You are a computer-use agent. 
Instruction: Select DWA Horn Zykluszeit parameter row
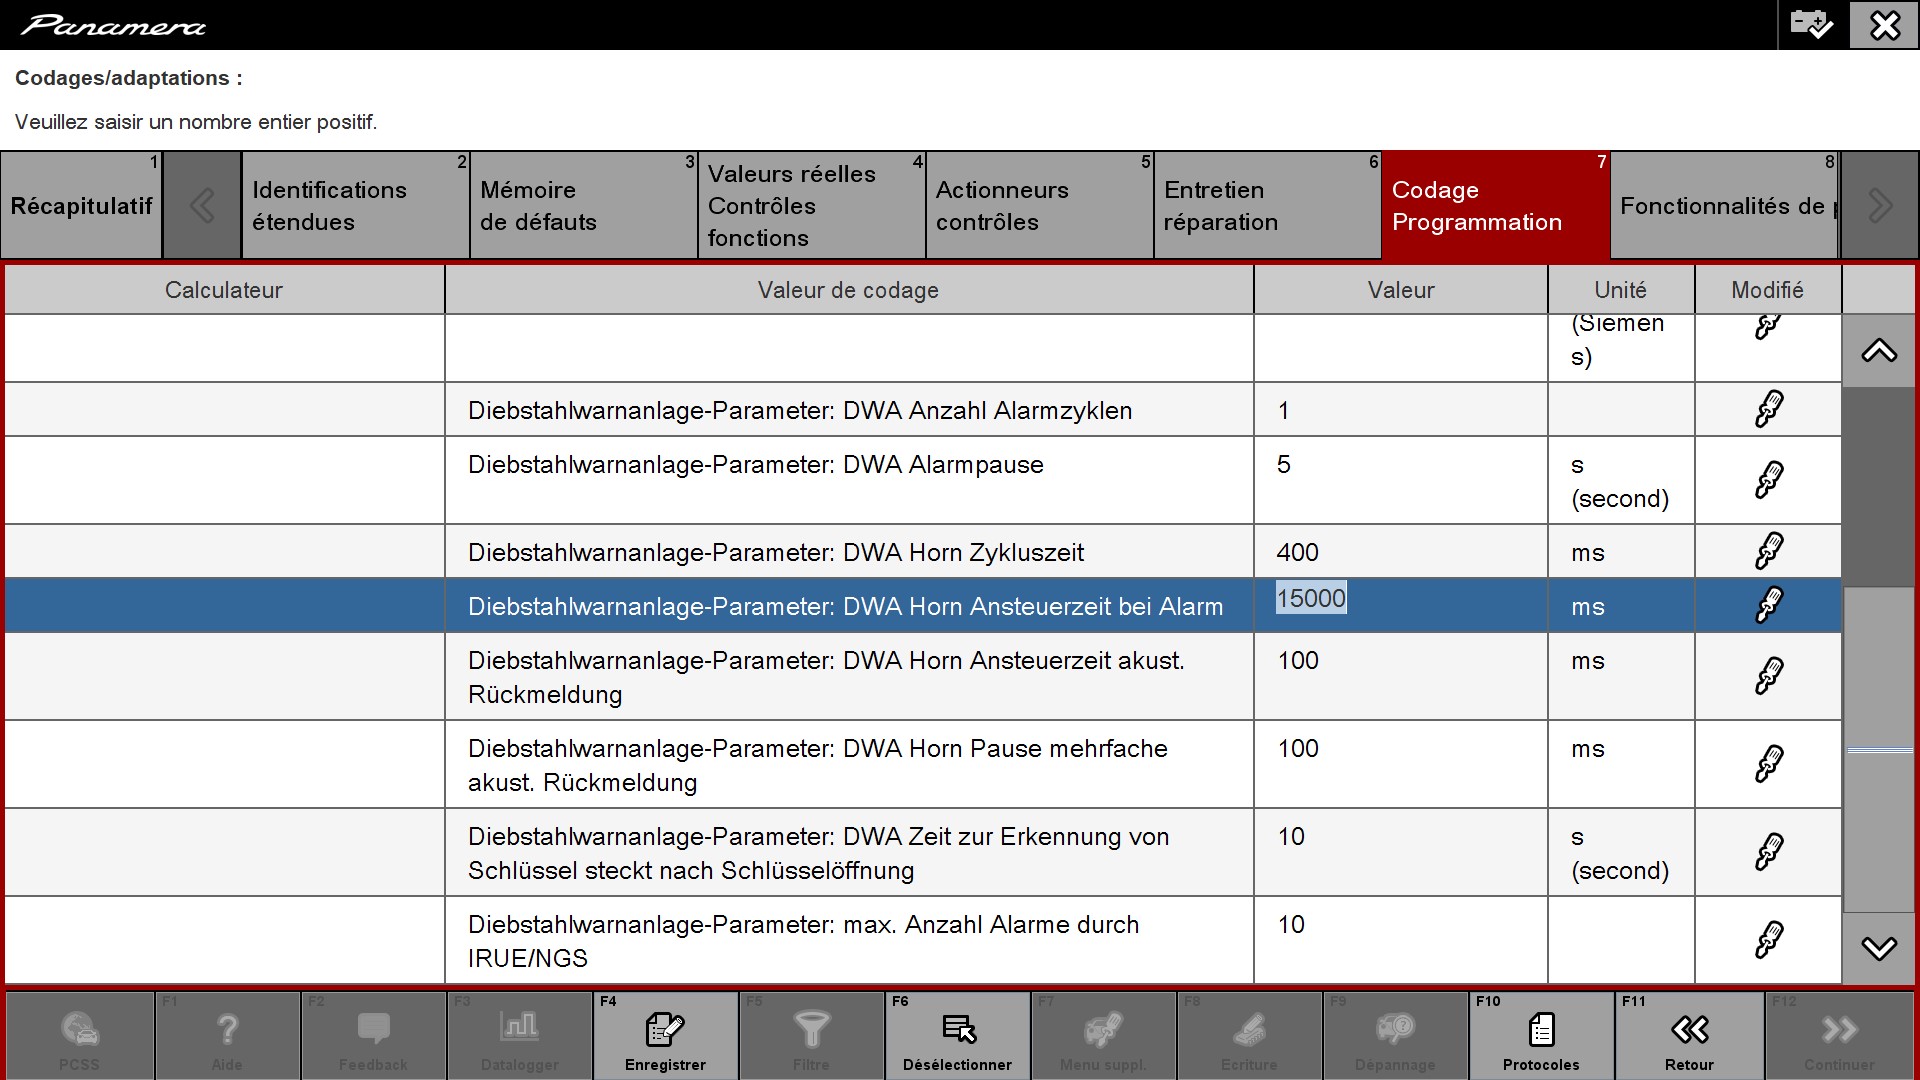923,551
